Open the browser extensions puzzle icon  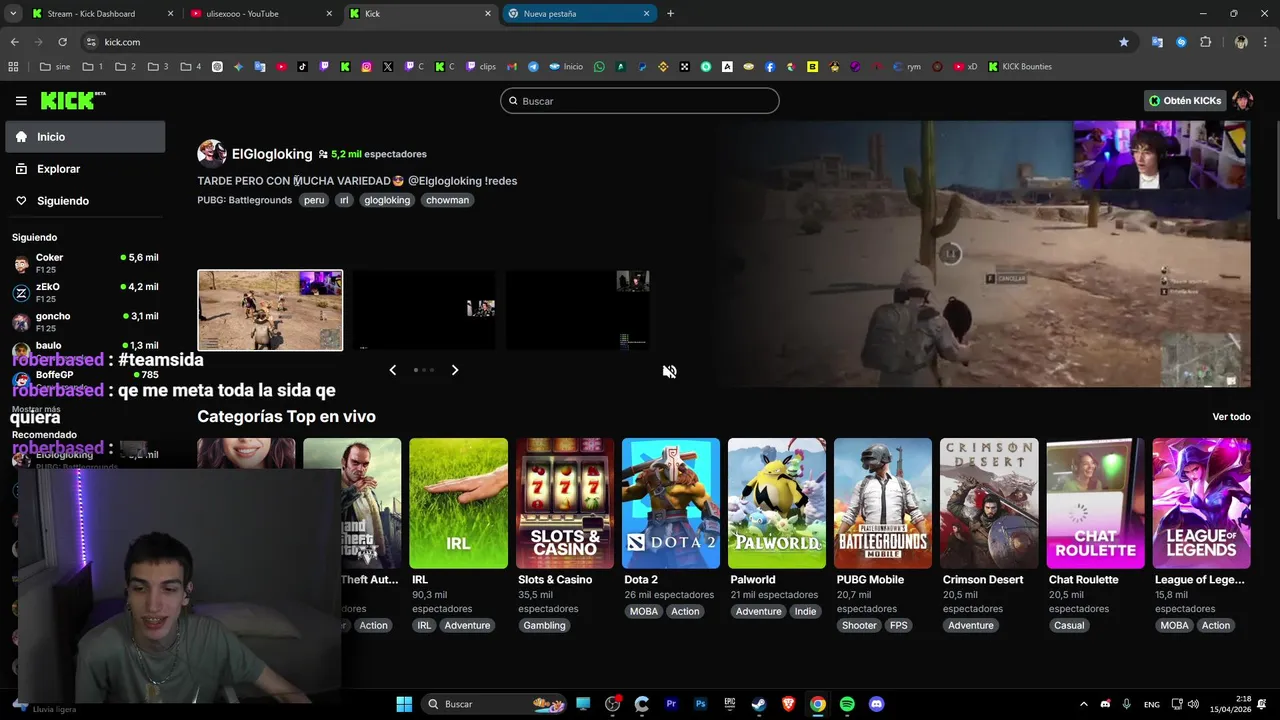tap(1205, 42)
